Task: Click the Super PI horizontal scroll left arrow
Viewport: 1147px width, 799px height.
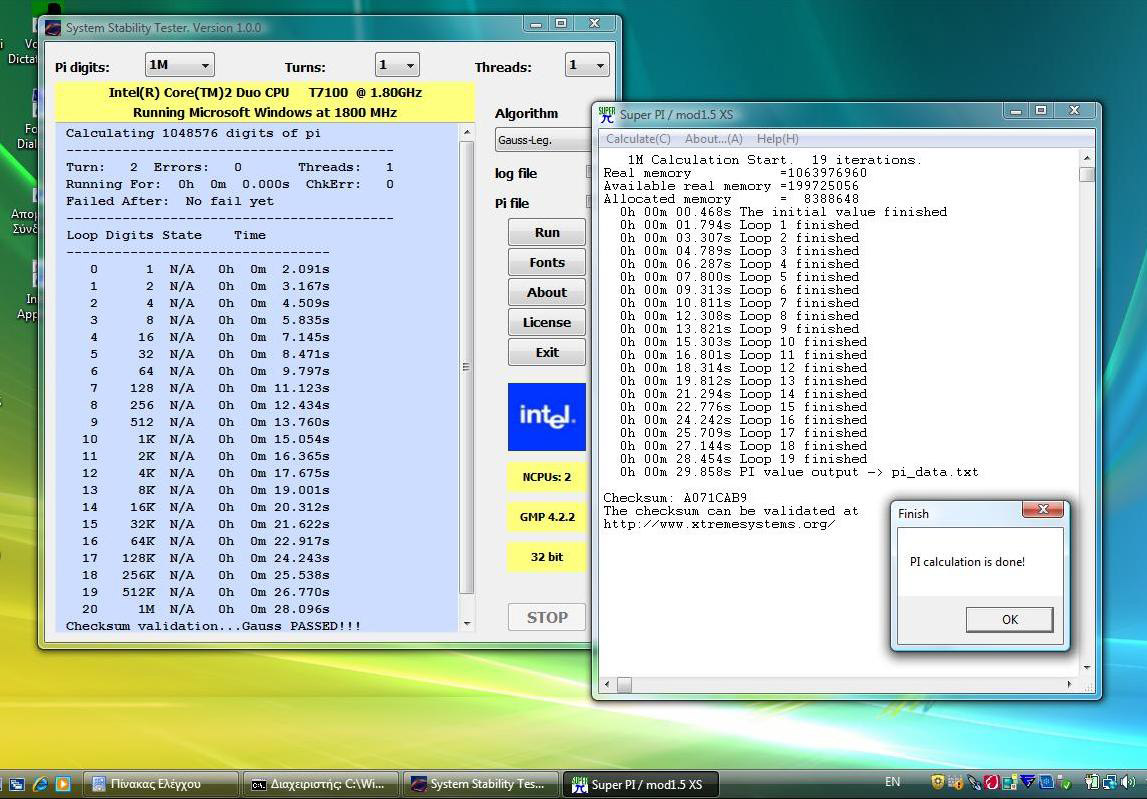Action: point(606,685)
